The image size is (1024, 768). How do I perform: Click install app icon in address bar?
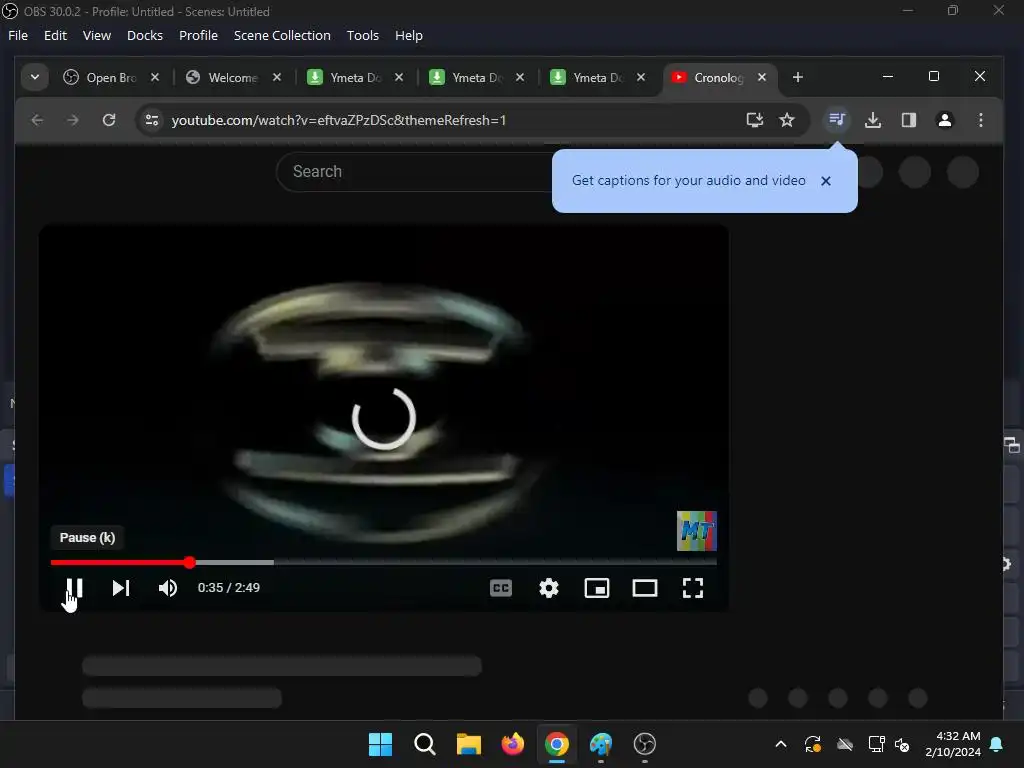pos(755,120)
